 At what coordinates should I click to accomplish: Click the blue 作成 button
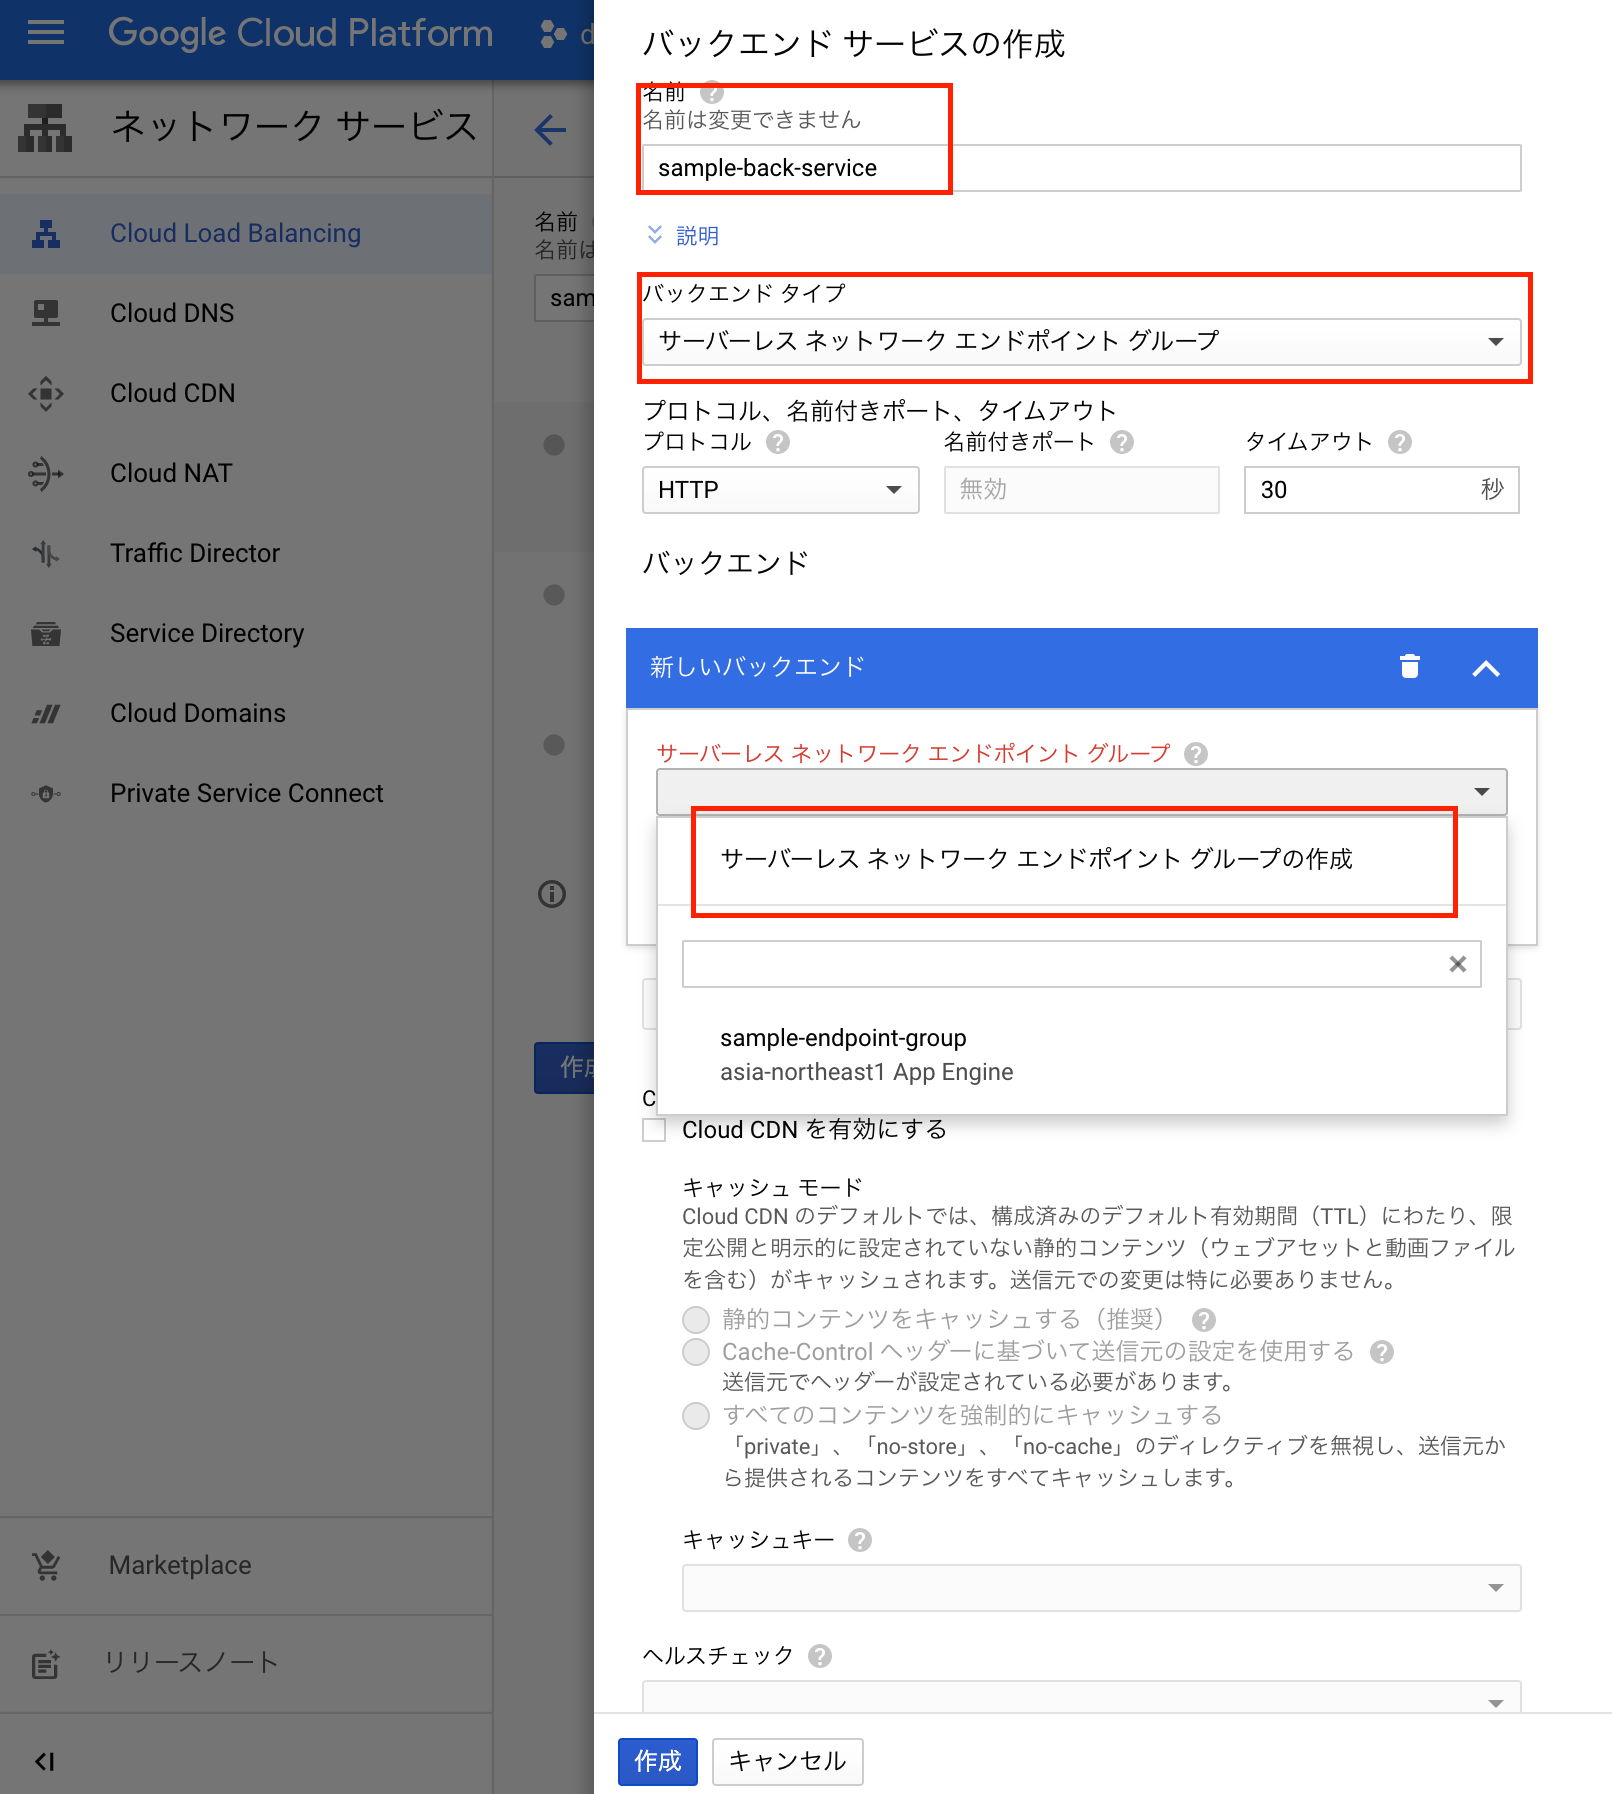pyautogui.click(x=657, y=1761)
